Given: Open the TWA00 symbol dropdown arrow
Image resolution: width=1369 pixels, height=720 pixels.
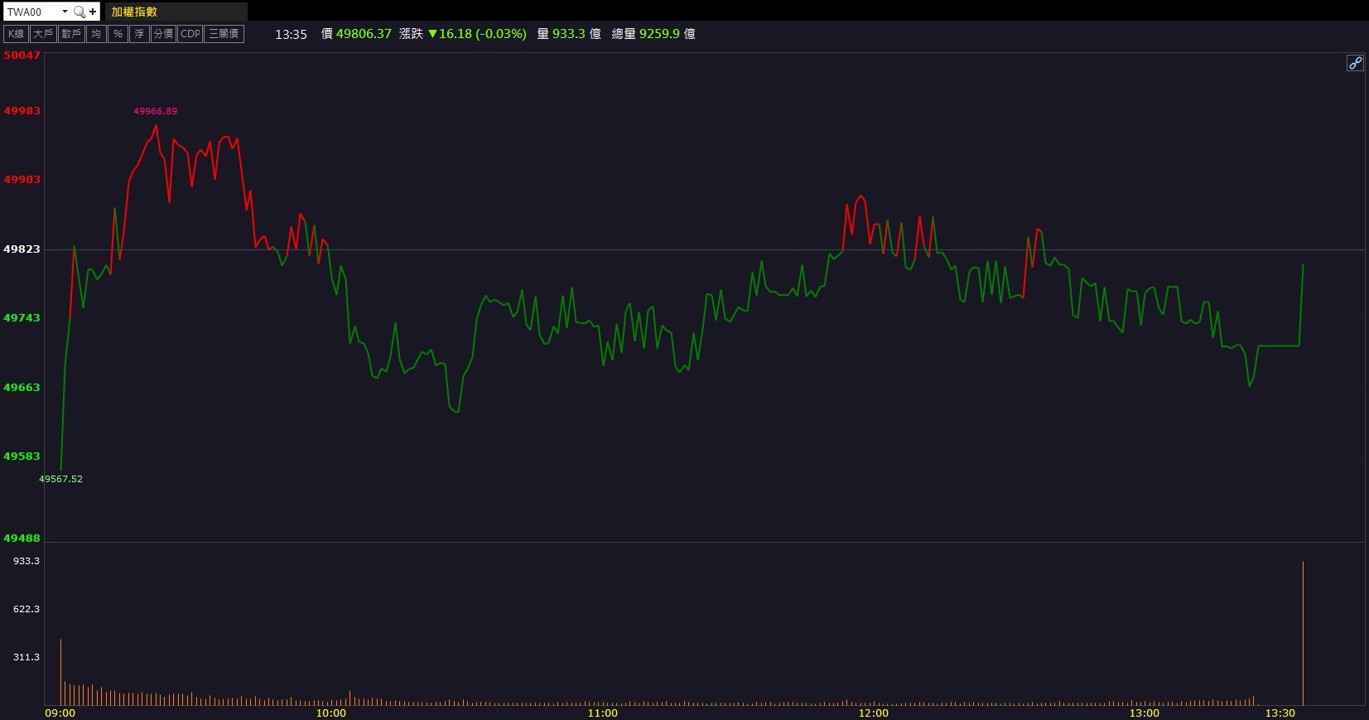Looking at the screenshot, I should click(x=65, y=12).
